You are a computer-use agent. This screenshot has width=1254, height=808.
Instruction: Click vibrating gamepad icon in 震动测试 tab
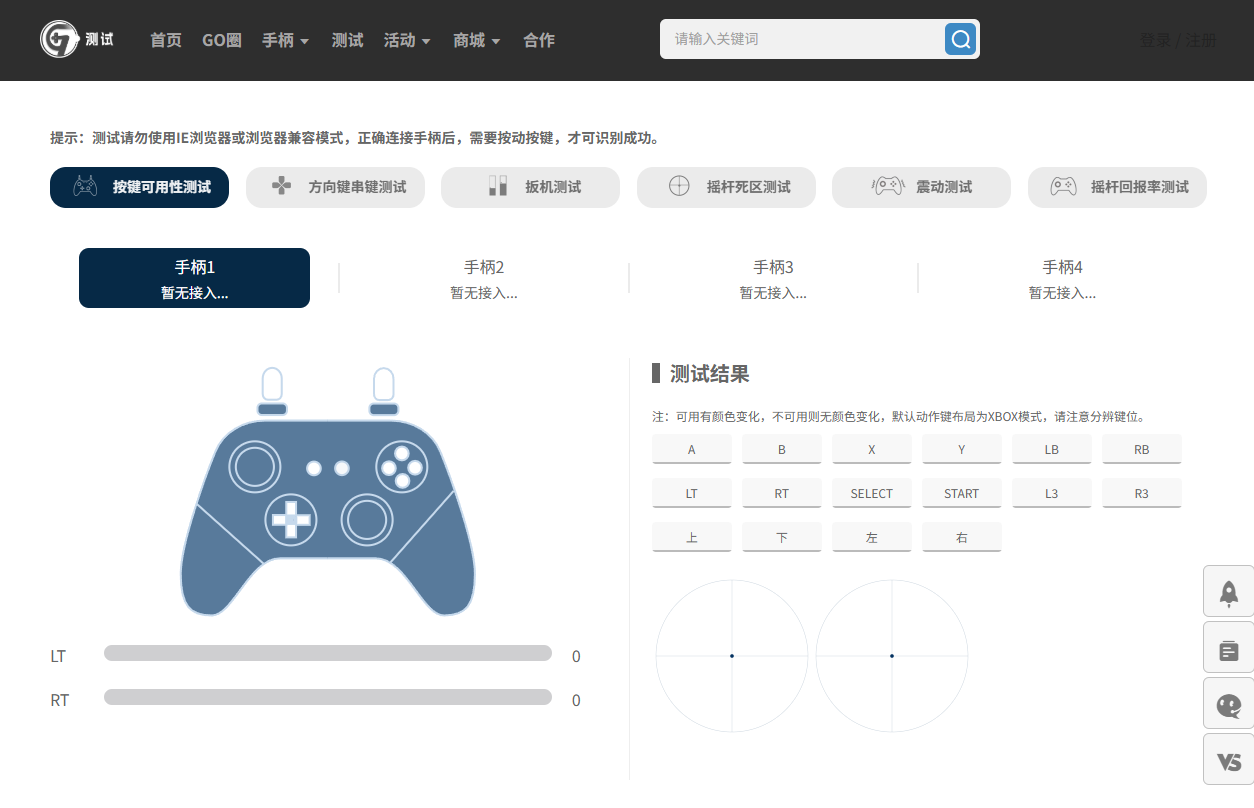pyautogui.click(x=888, y=187)
